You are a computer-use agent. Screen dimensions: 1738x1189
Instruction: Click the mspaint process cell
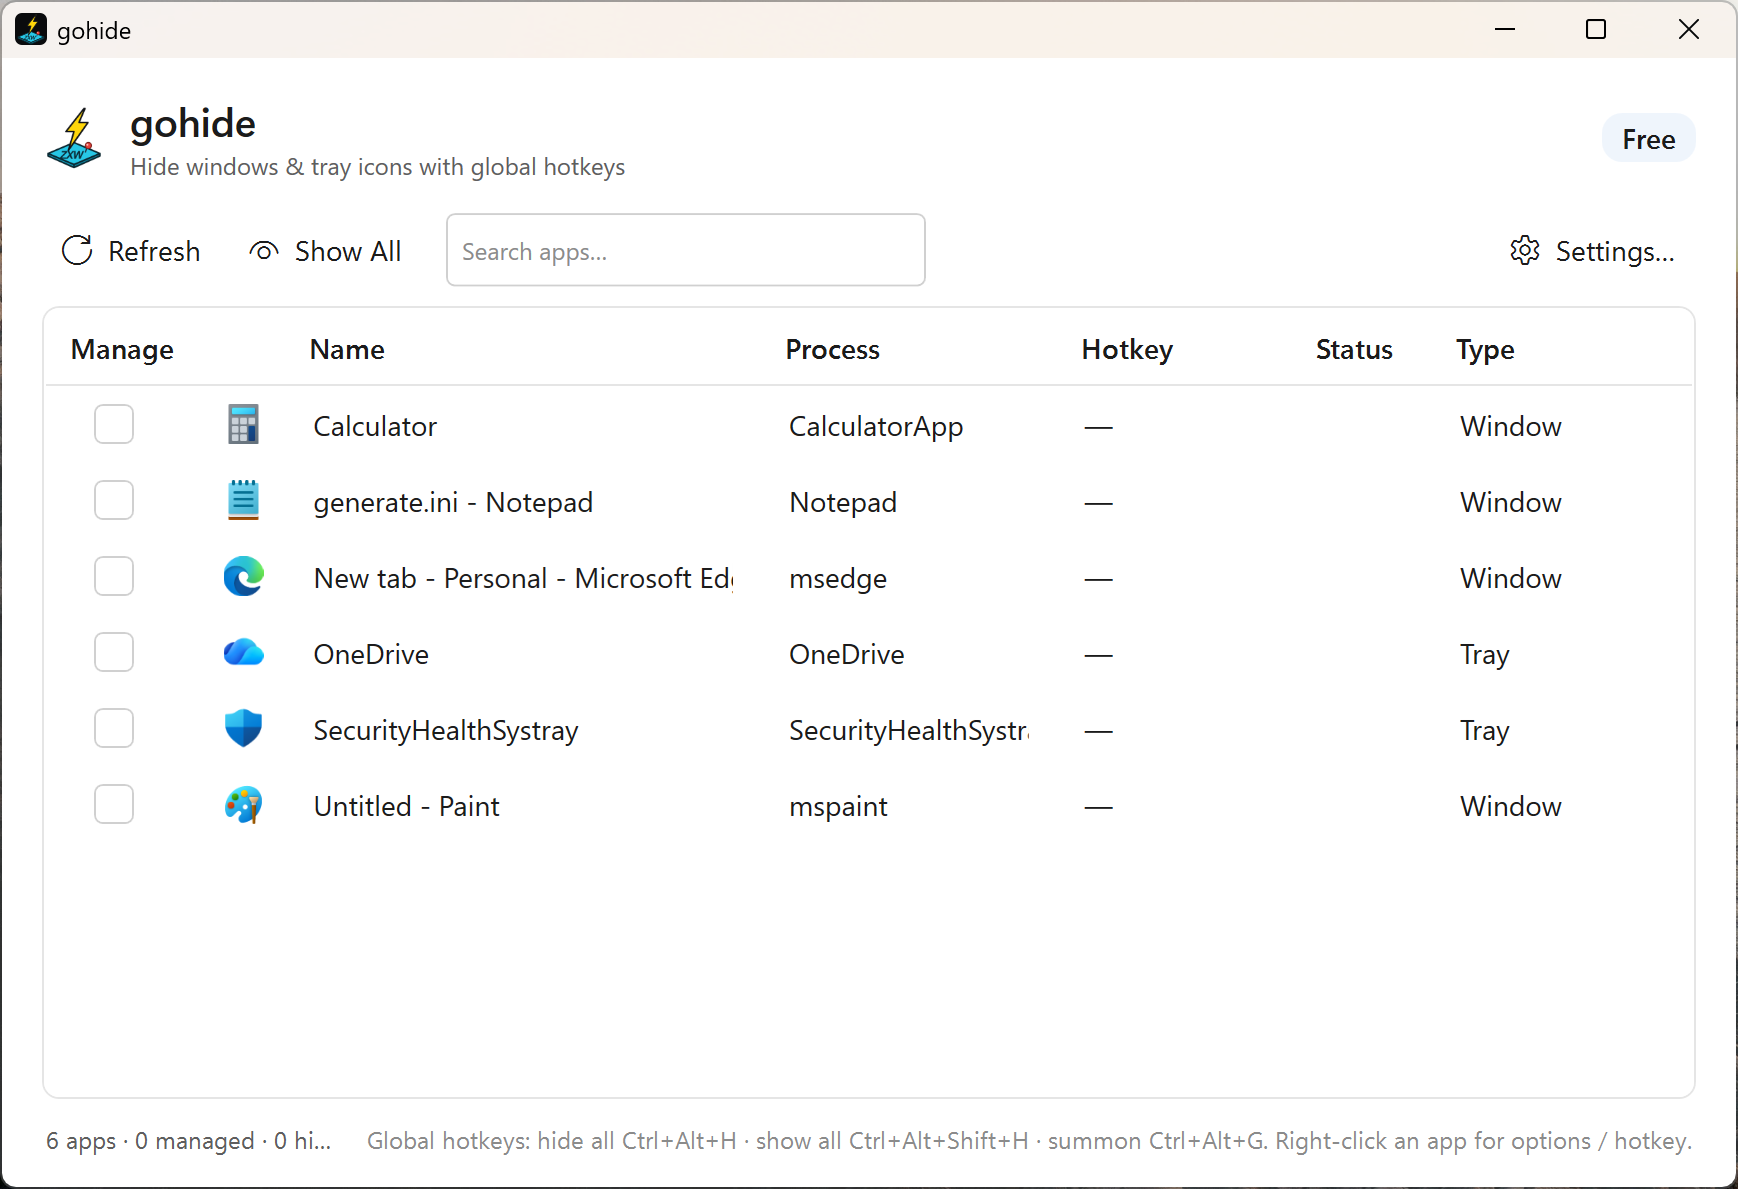pos(838,806)
